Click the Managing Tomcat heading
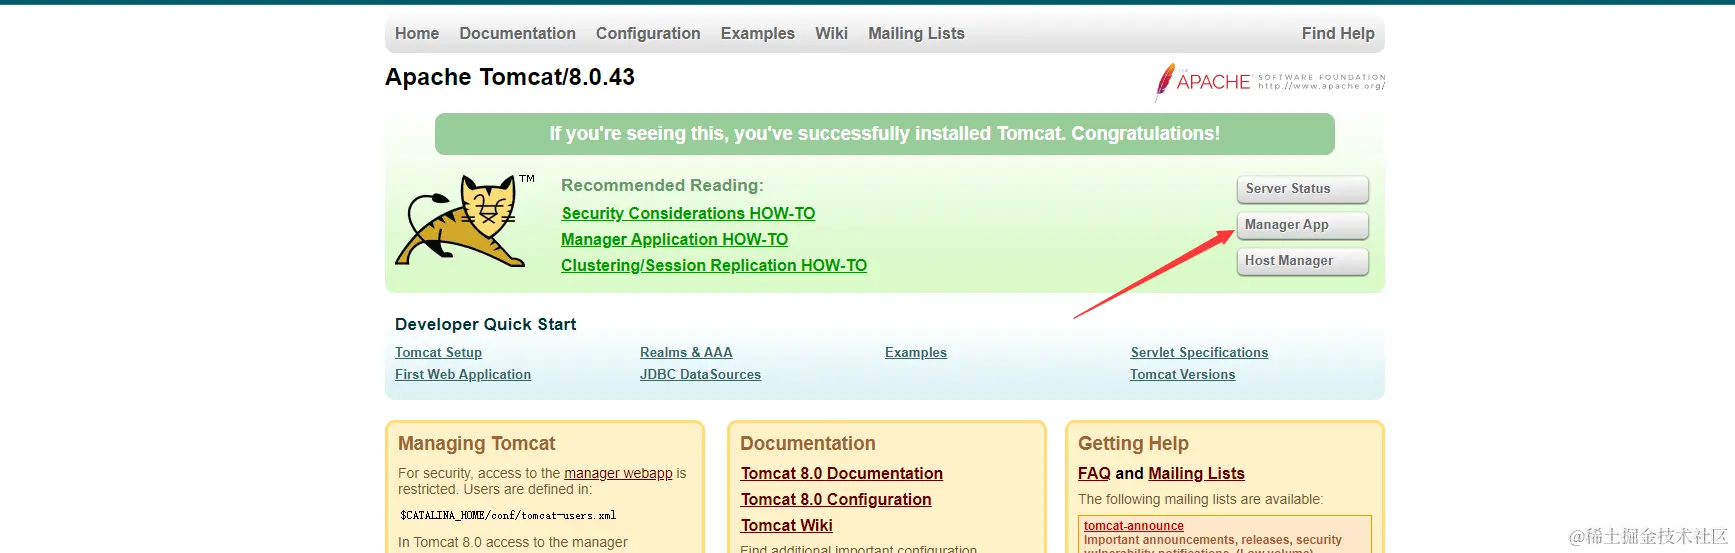The height and width of the screenshot is (553, 1735). pyautogui.click(x=476, y=443)
